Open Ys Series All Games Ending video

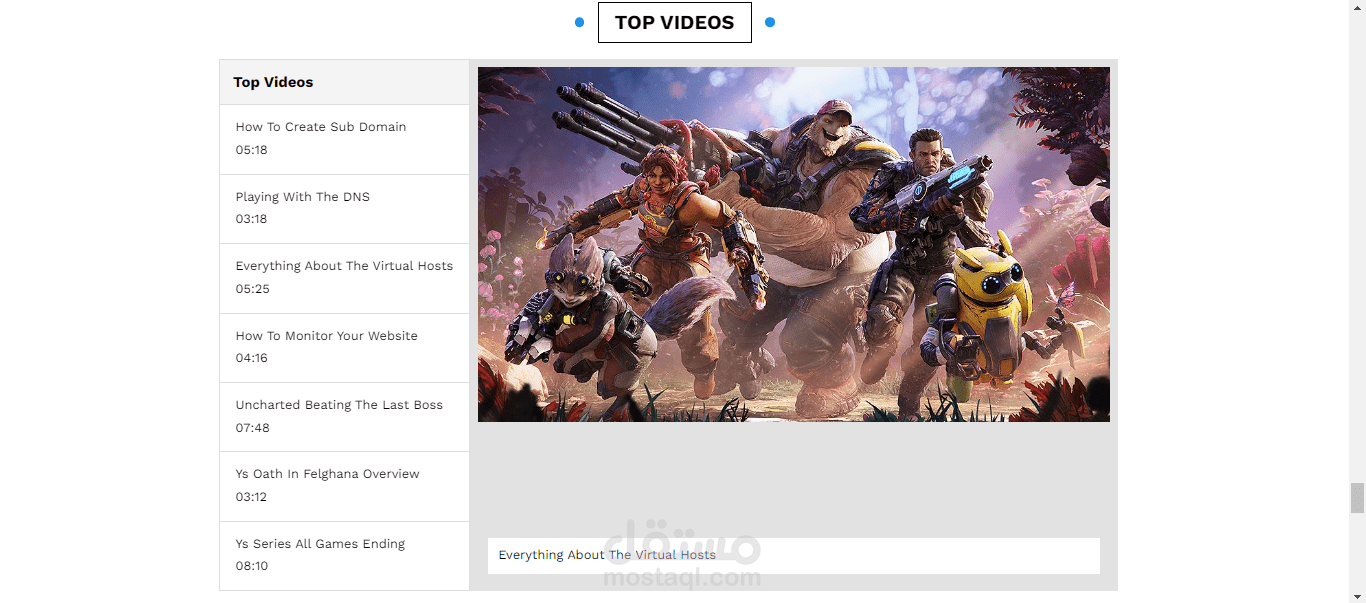click(344, 556)
